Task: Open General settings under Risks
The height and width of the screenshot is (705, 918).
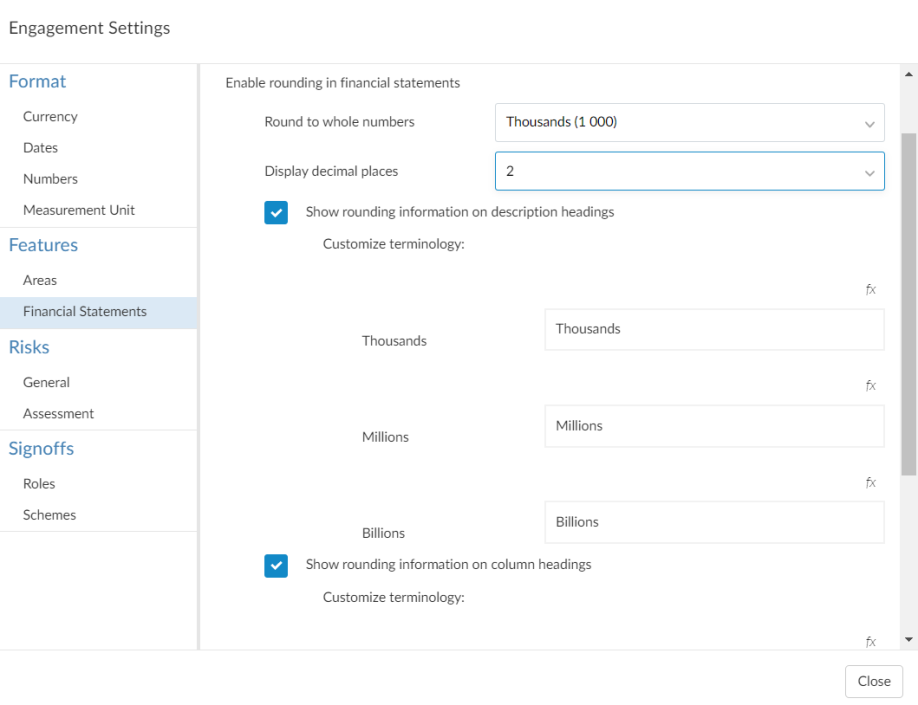Action: (x=46, y=382)
